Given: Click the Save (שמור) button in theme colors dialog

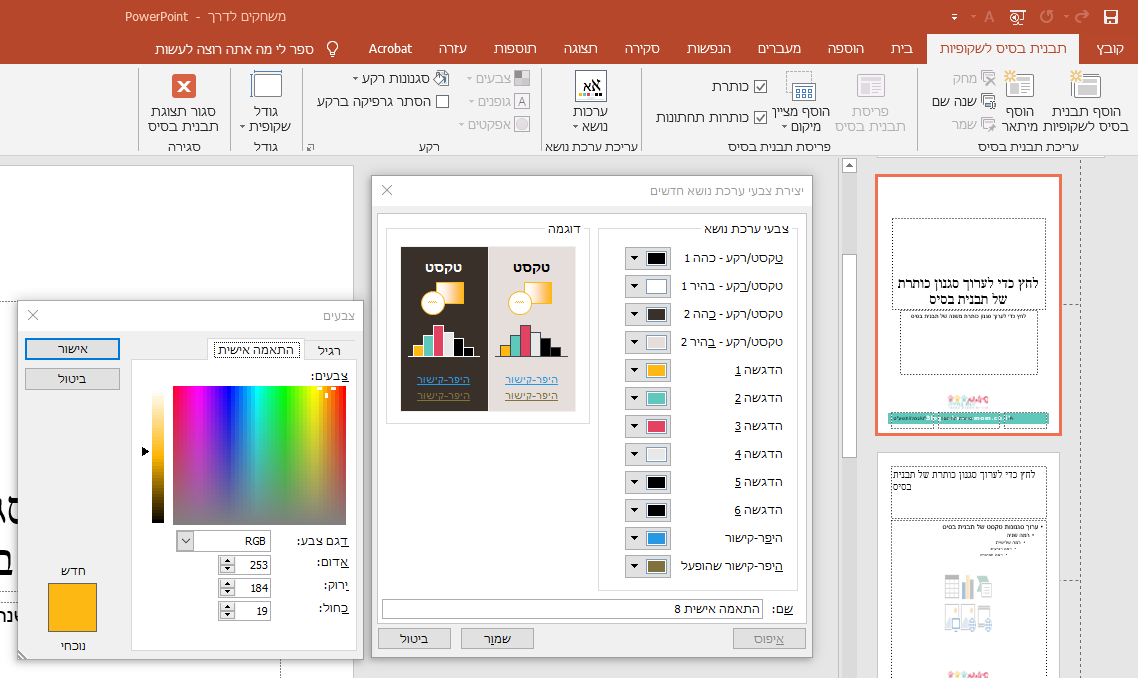Looking at the screenshot, I should [497, 638].
